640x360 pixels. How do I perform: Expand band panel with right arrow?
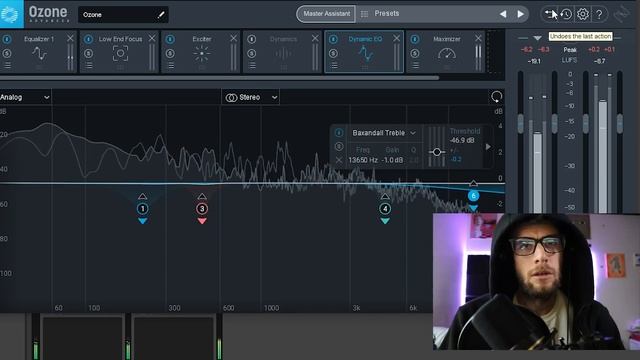pyautogui.click(x=488, y=147)
